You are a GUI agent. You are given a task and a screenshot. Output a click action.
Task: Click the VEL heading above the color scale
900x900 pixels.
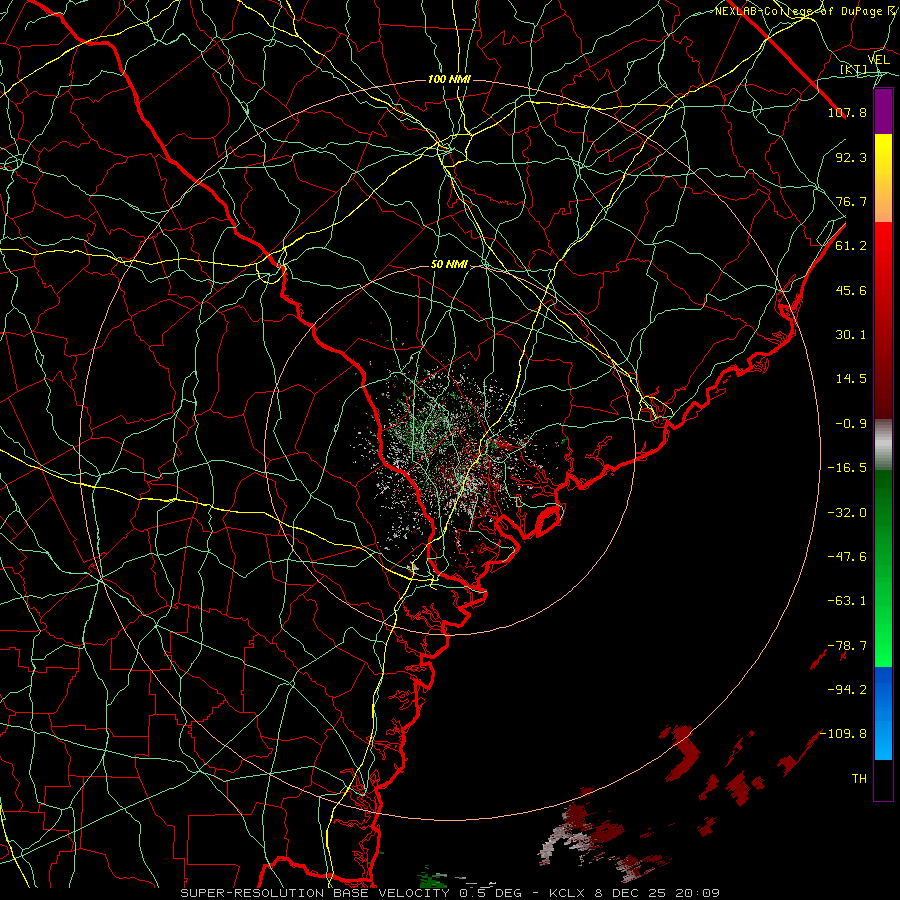pos(878,60)
